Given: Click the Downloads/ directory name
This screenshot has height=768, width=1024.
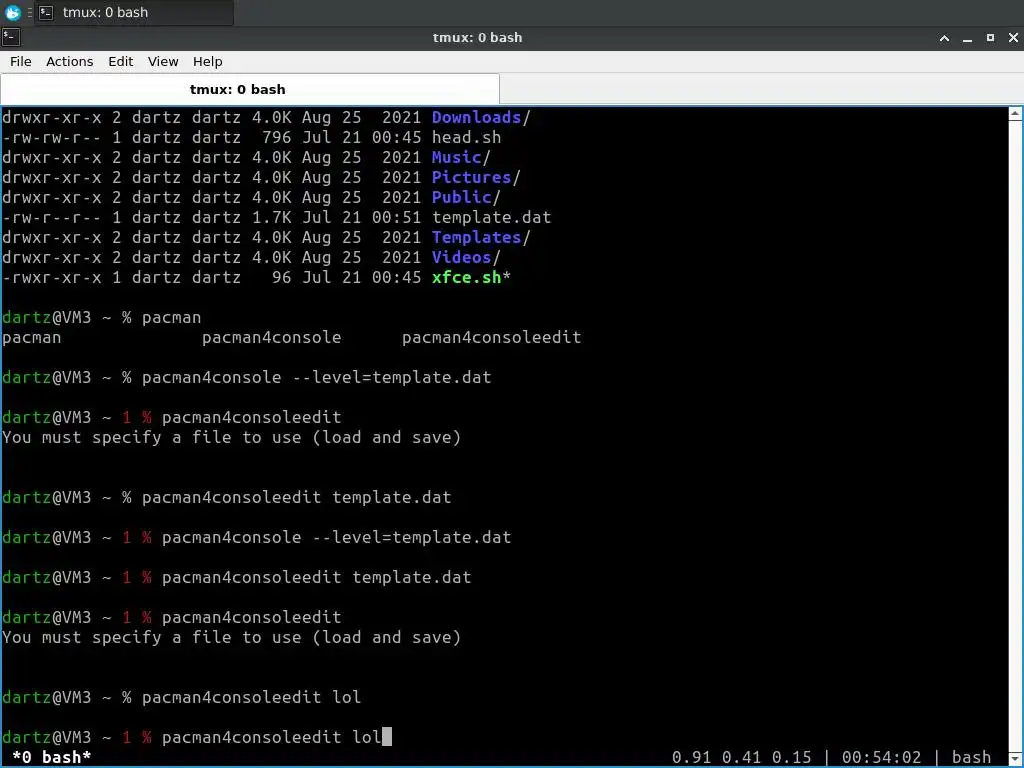Looking at the screenshot, I should (481, 118).
